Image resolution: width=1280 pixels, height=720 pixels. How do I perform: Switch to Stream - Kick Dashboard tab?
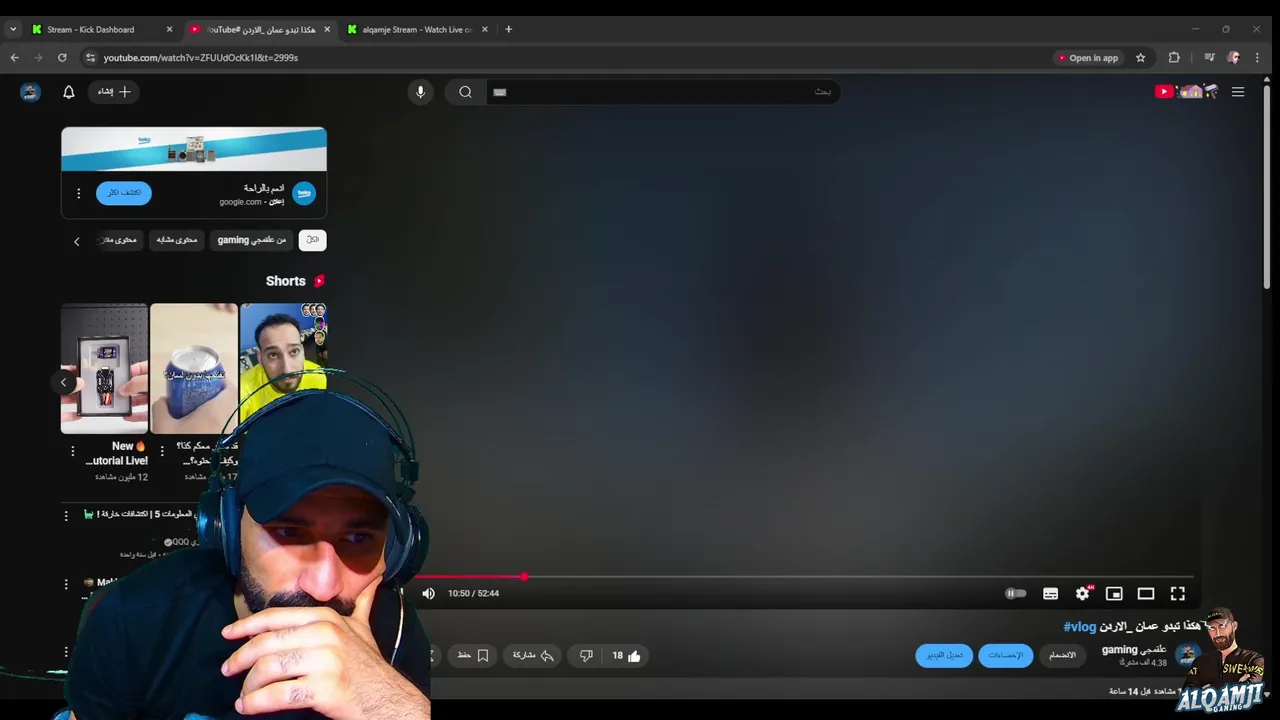click(x=90, y=30)
